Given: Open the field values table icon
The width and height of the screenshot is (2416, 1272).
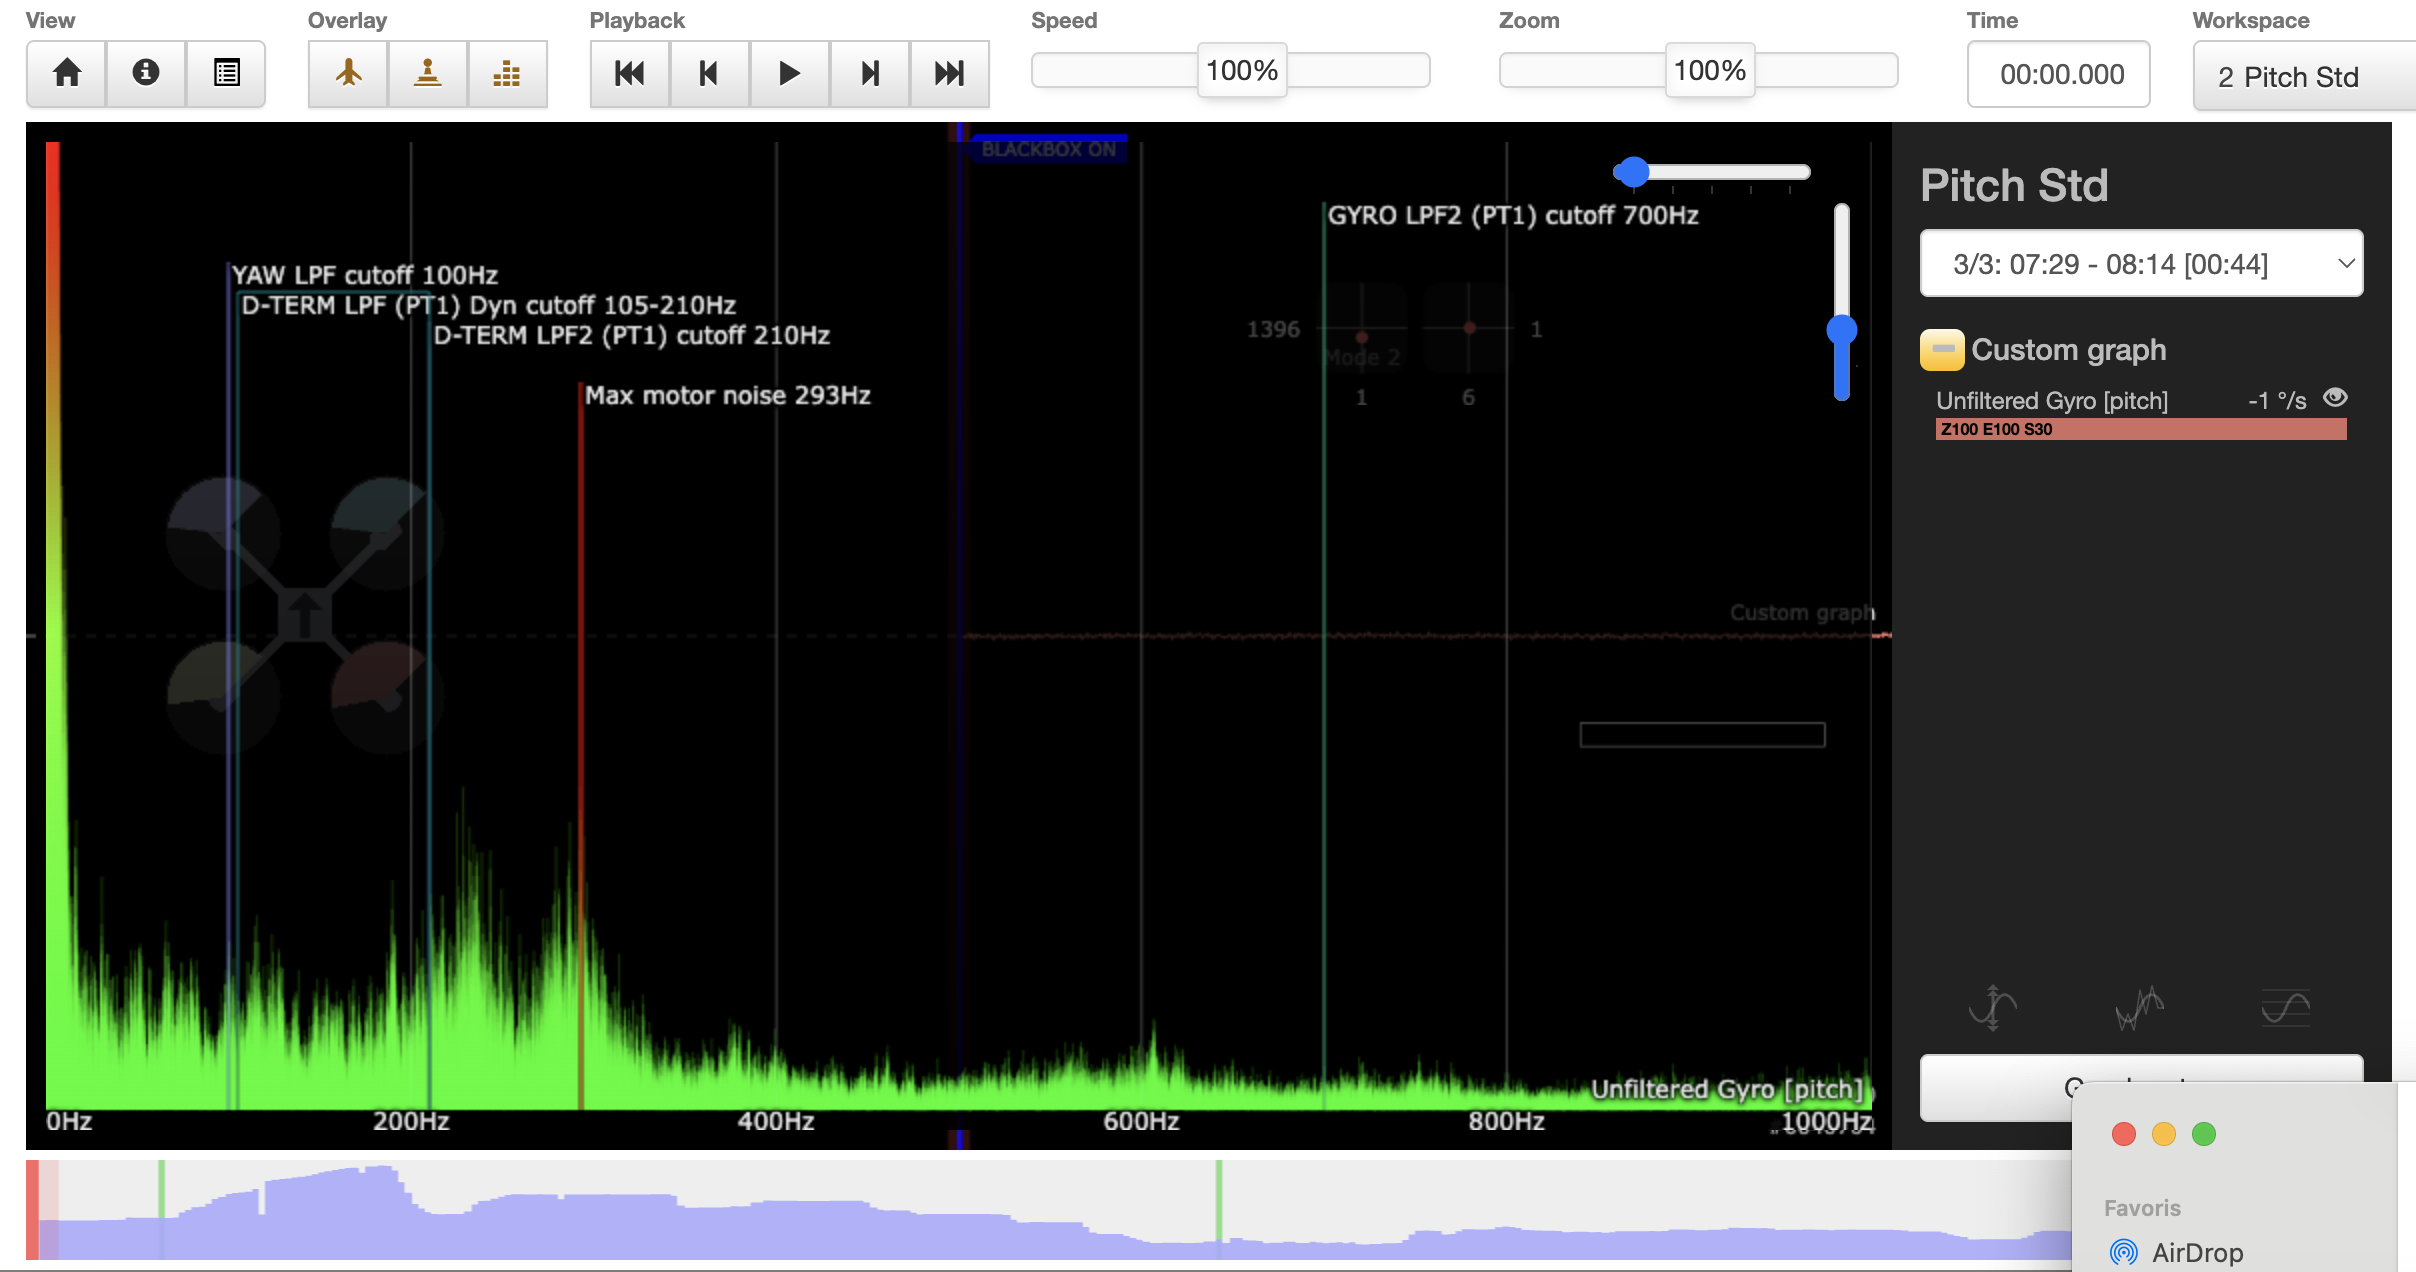Looking at the screenshot, I should (226, 73).
